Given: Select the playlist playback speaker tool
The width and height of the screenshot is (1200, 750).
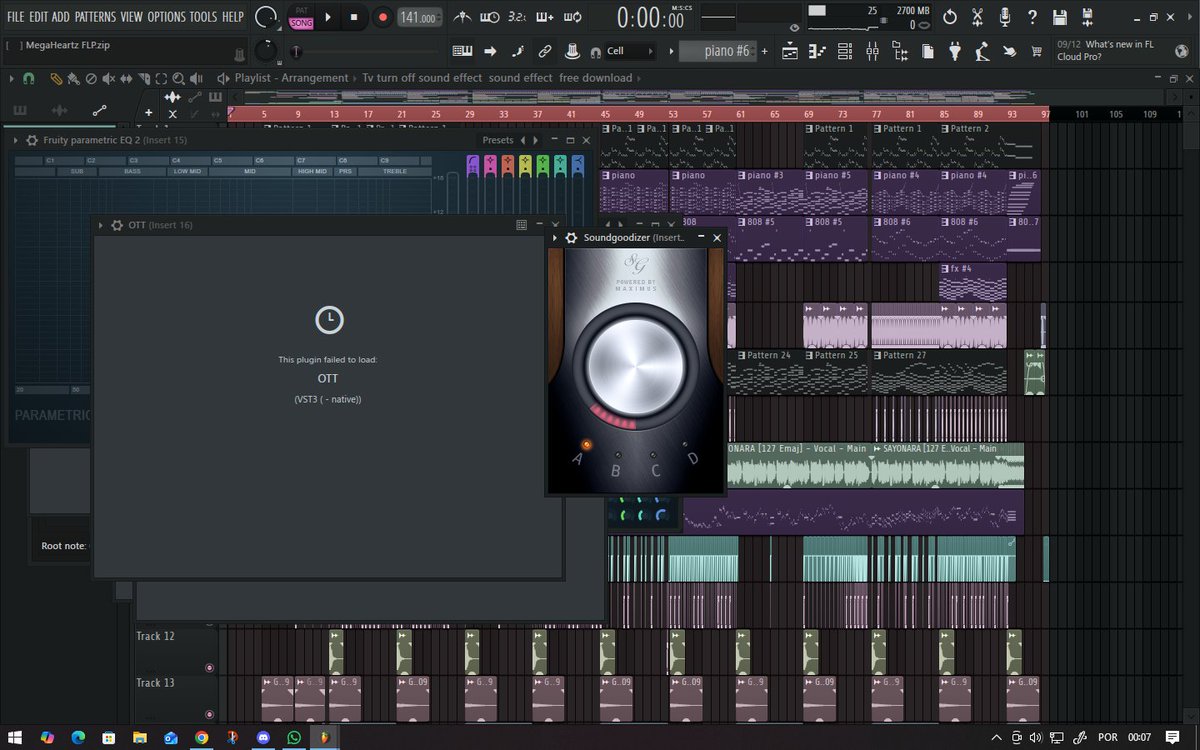Looking at the screenshot, I should (195, 78).
